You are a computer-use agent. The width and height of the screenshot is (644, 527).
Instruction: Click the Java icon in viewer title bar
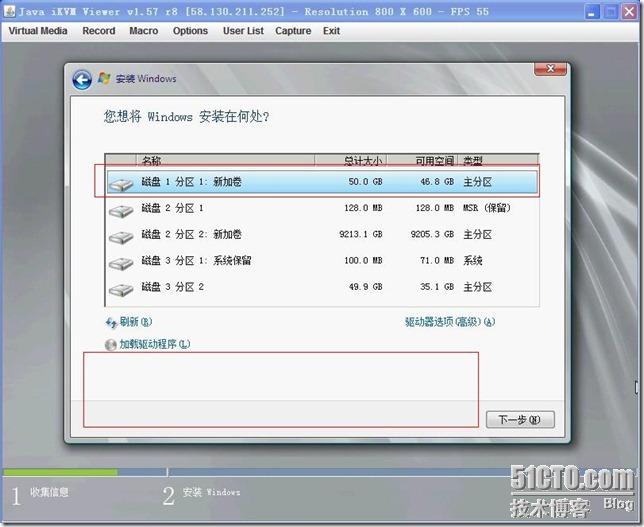click(x=9, y=11)
